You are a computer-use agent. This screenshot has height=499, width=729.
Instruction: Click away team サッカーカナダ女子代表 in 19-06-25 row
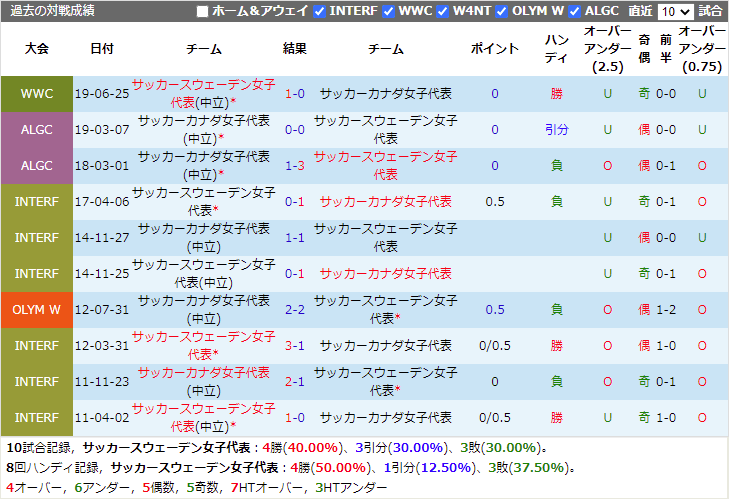(385, 94)
